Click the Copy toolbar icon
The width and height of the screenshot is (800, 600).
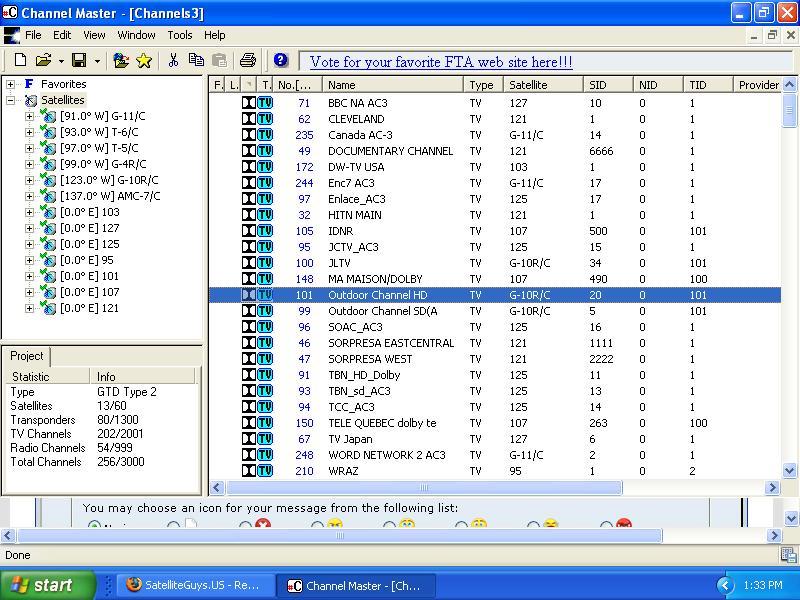click(x=196, y=60)
